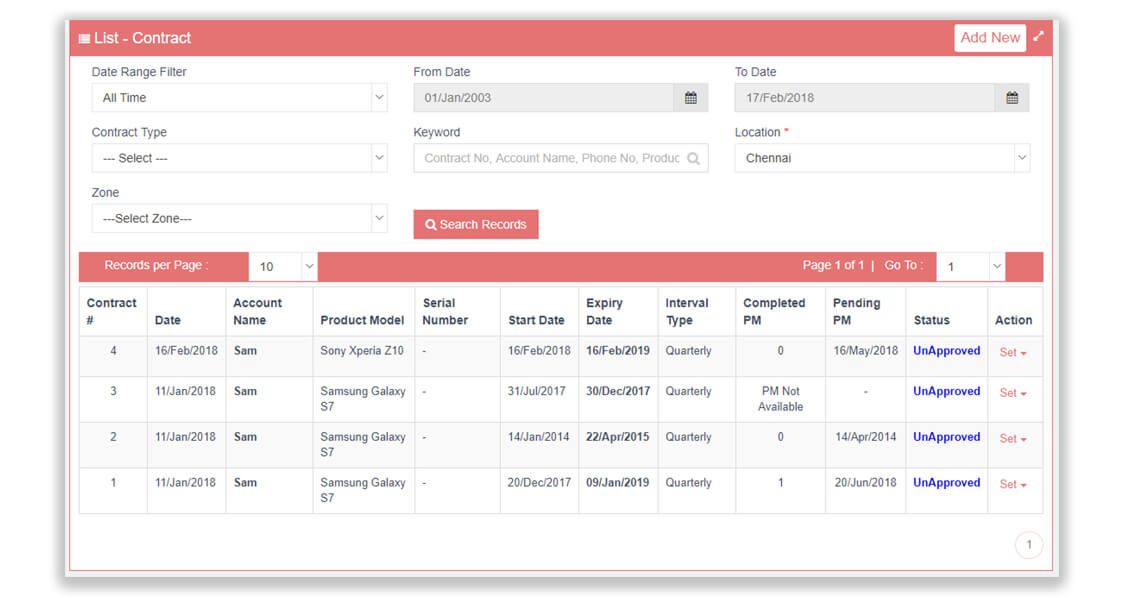1124x598 pixels.
Task: Click the Add New button
Action: point(989,37)
